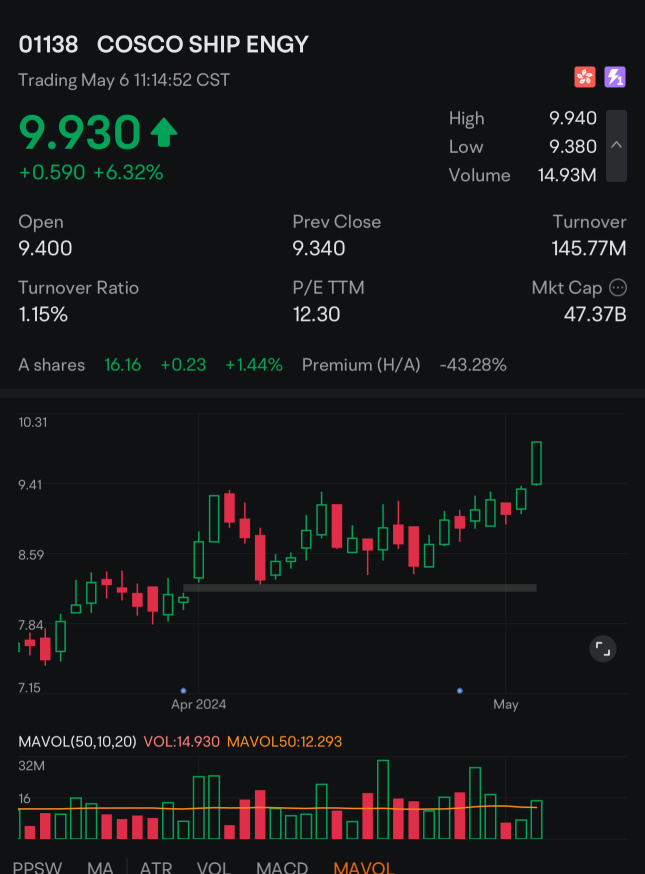Tap the Turnover value 145.77M
This screenshot has height=874, width=645.
(x=589, y=248)
